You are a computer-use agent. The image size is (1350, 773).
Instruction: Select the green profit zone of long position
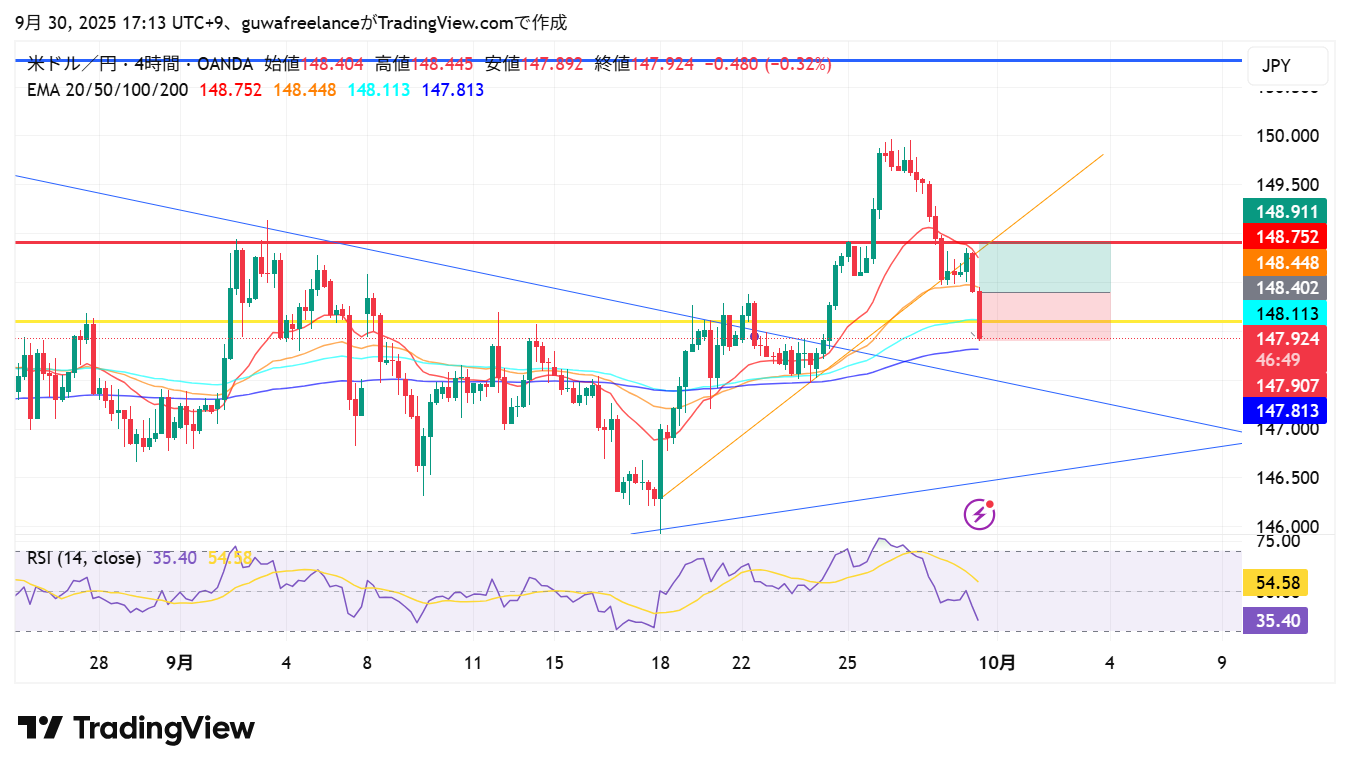pyautogui.click(x=1045, y=267)
